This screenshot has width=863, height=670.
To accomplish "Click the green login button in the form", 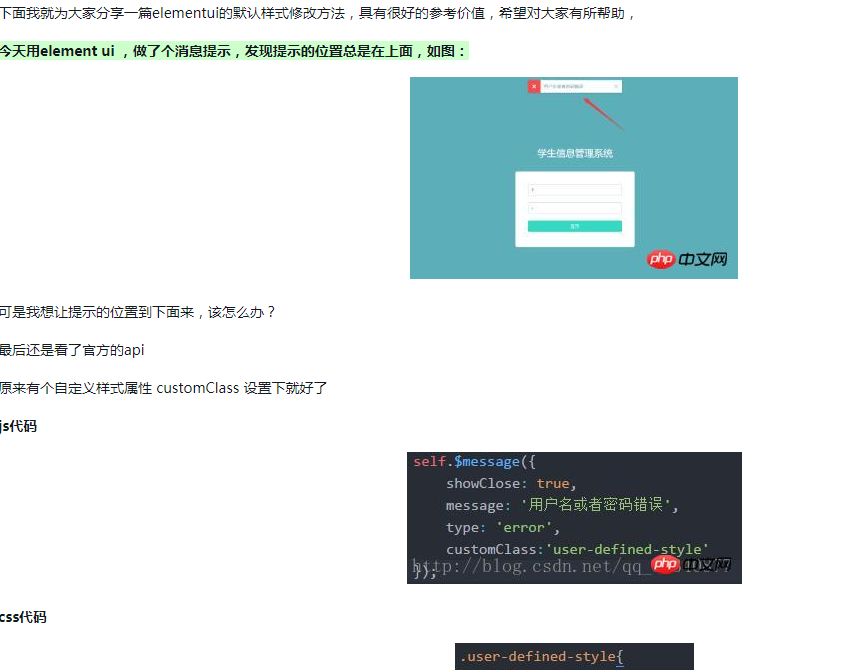I will pos(575,226).
